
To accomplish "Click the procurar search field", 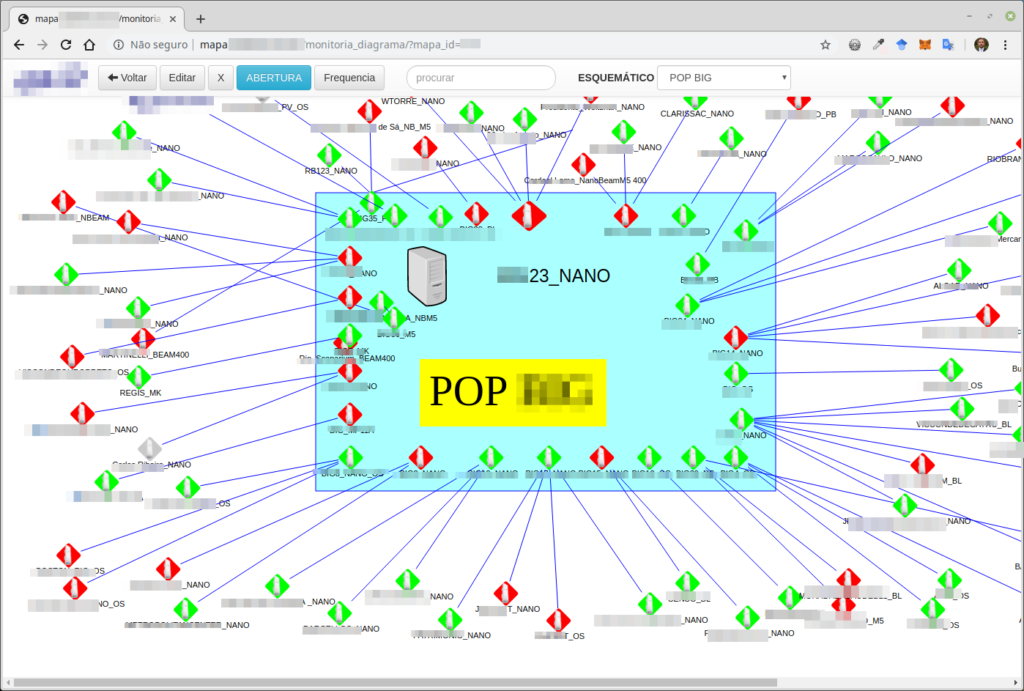I will pos(480,78).
